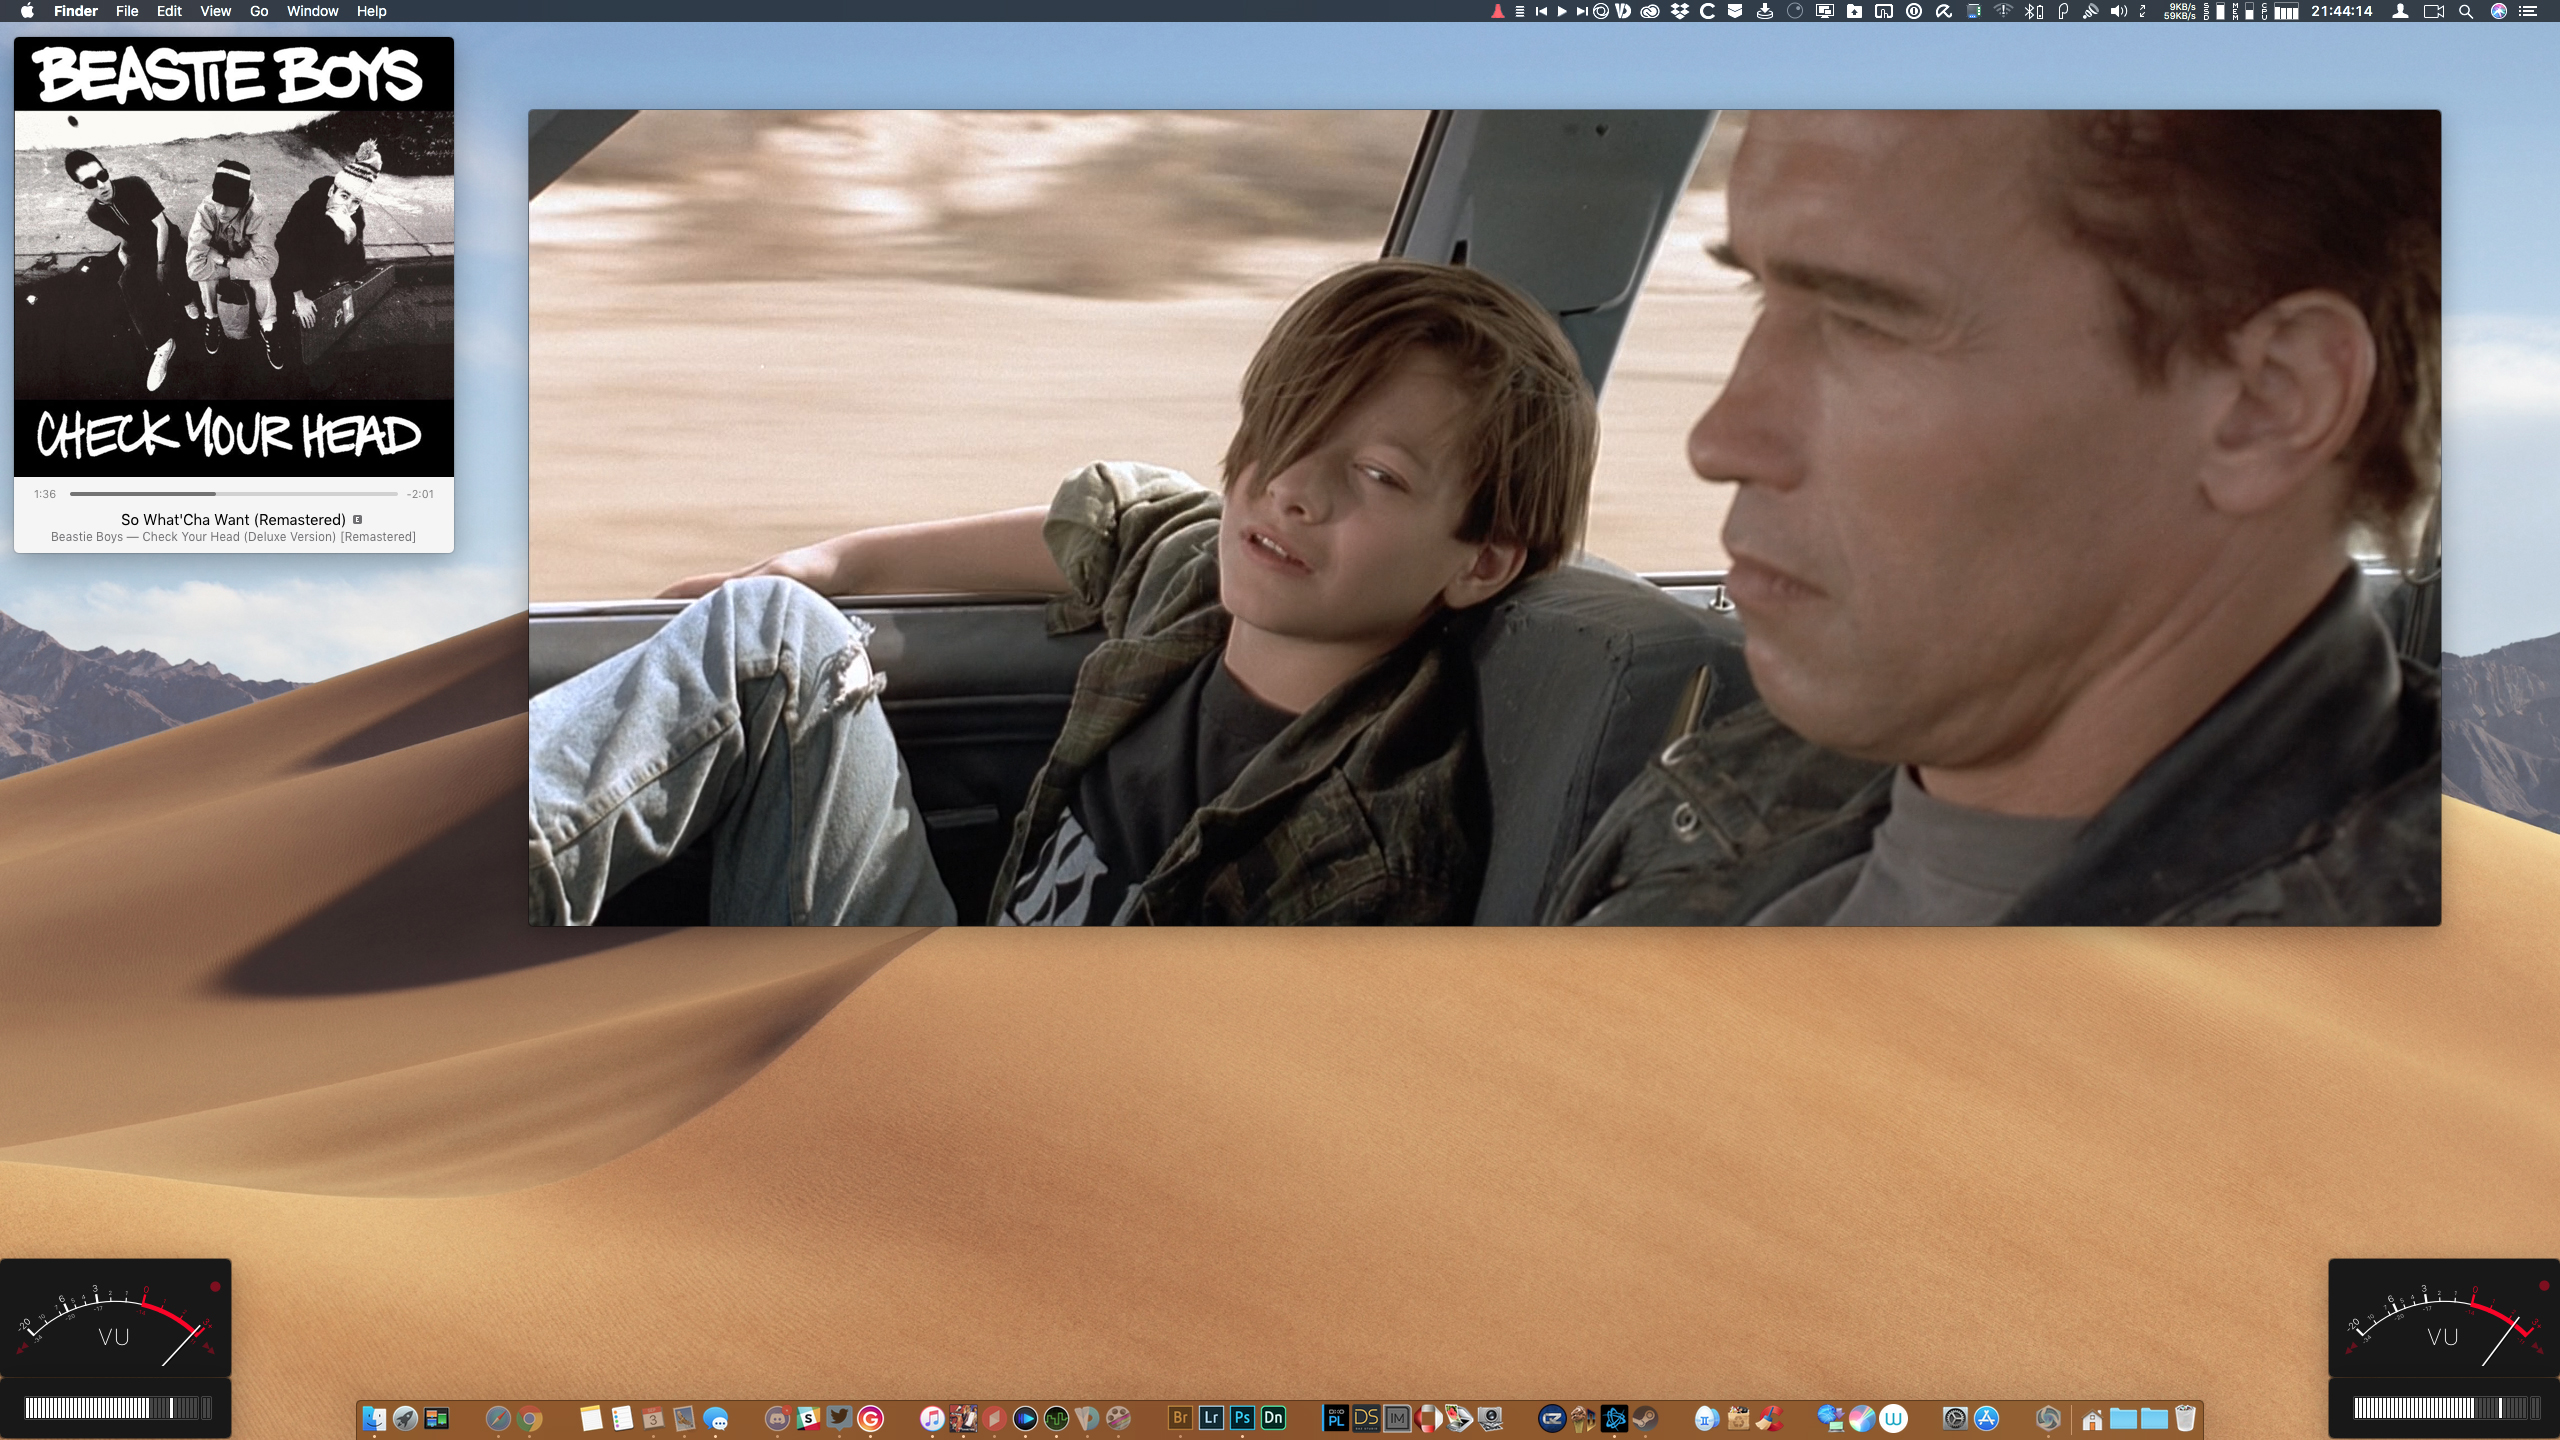The width and height of the screenshot is (2560, 1440).
Task: Click the Beastie Boys album artwork
Action: click(x=234, y=257)
